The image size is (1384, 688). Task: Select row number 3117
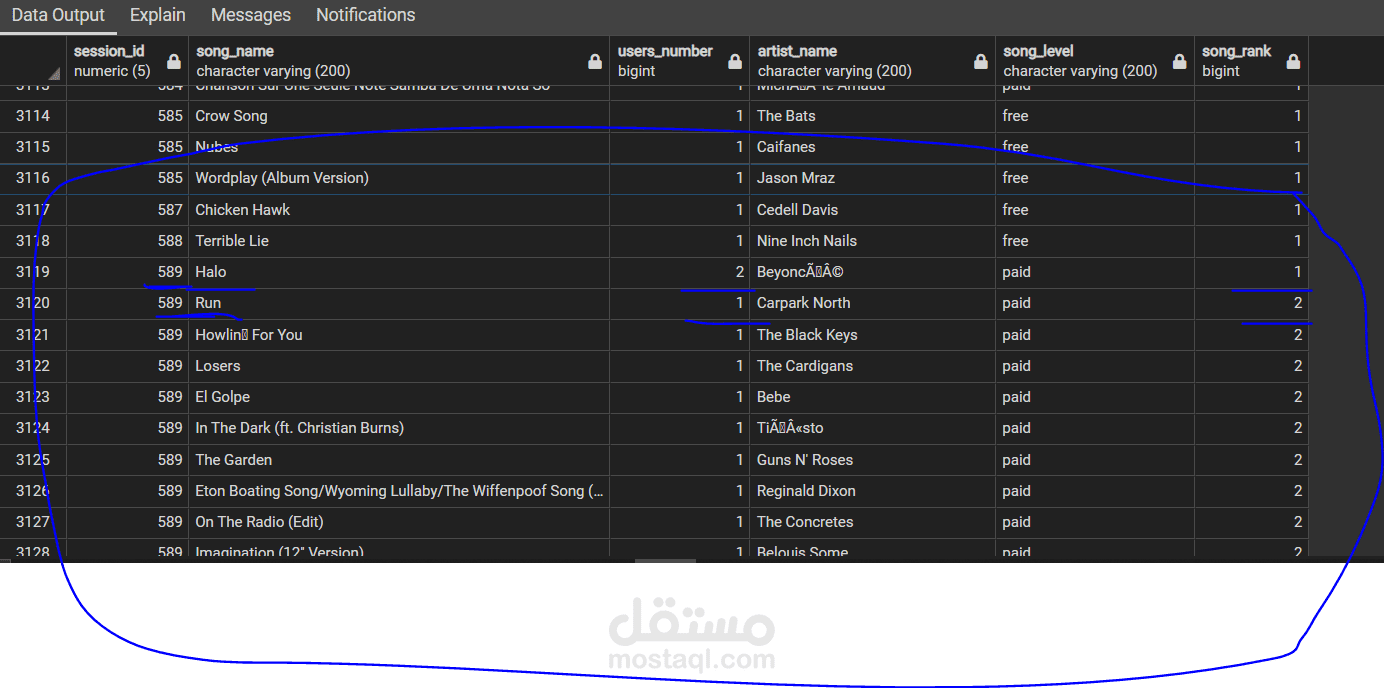[33, 210]
